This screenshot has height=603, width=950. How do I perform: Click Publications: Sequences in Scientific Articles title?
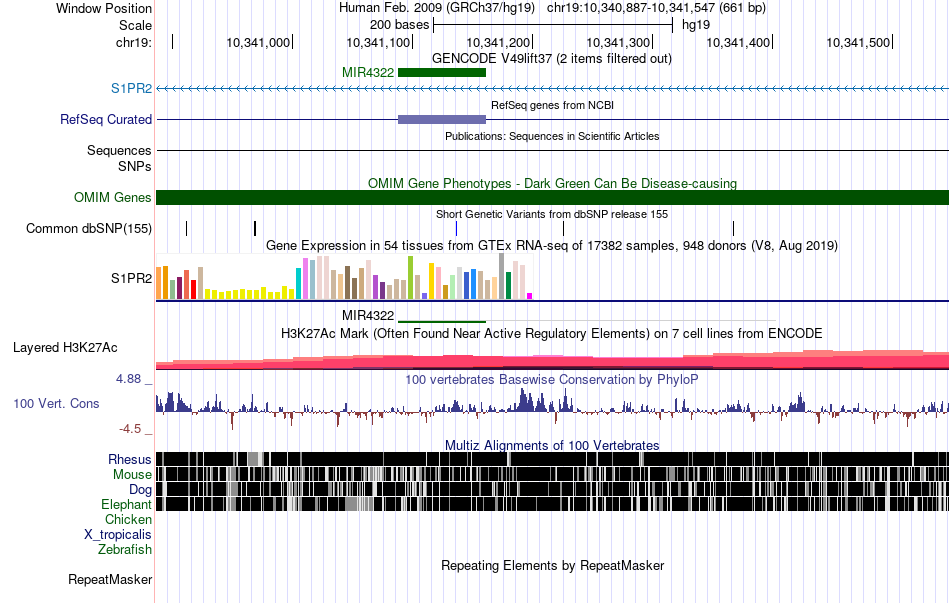552,136
